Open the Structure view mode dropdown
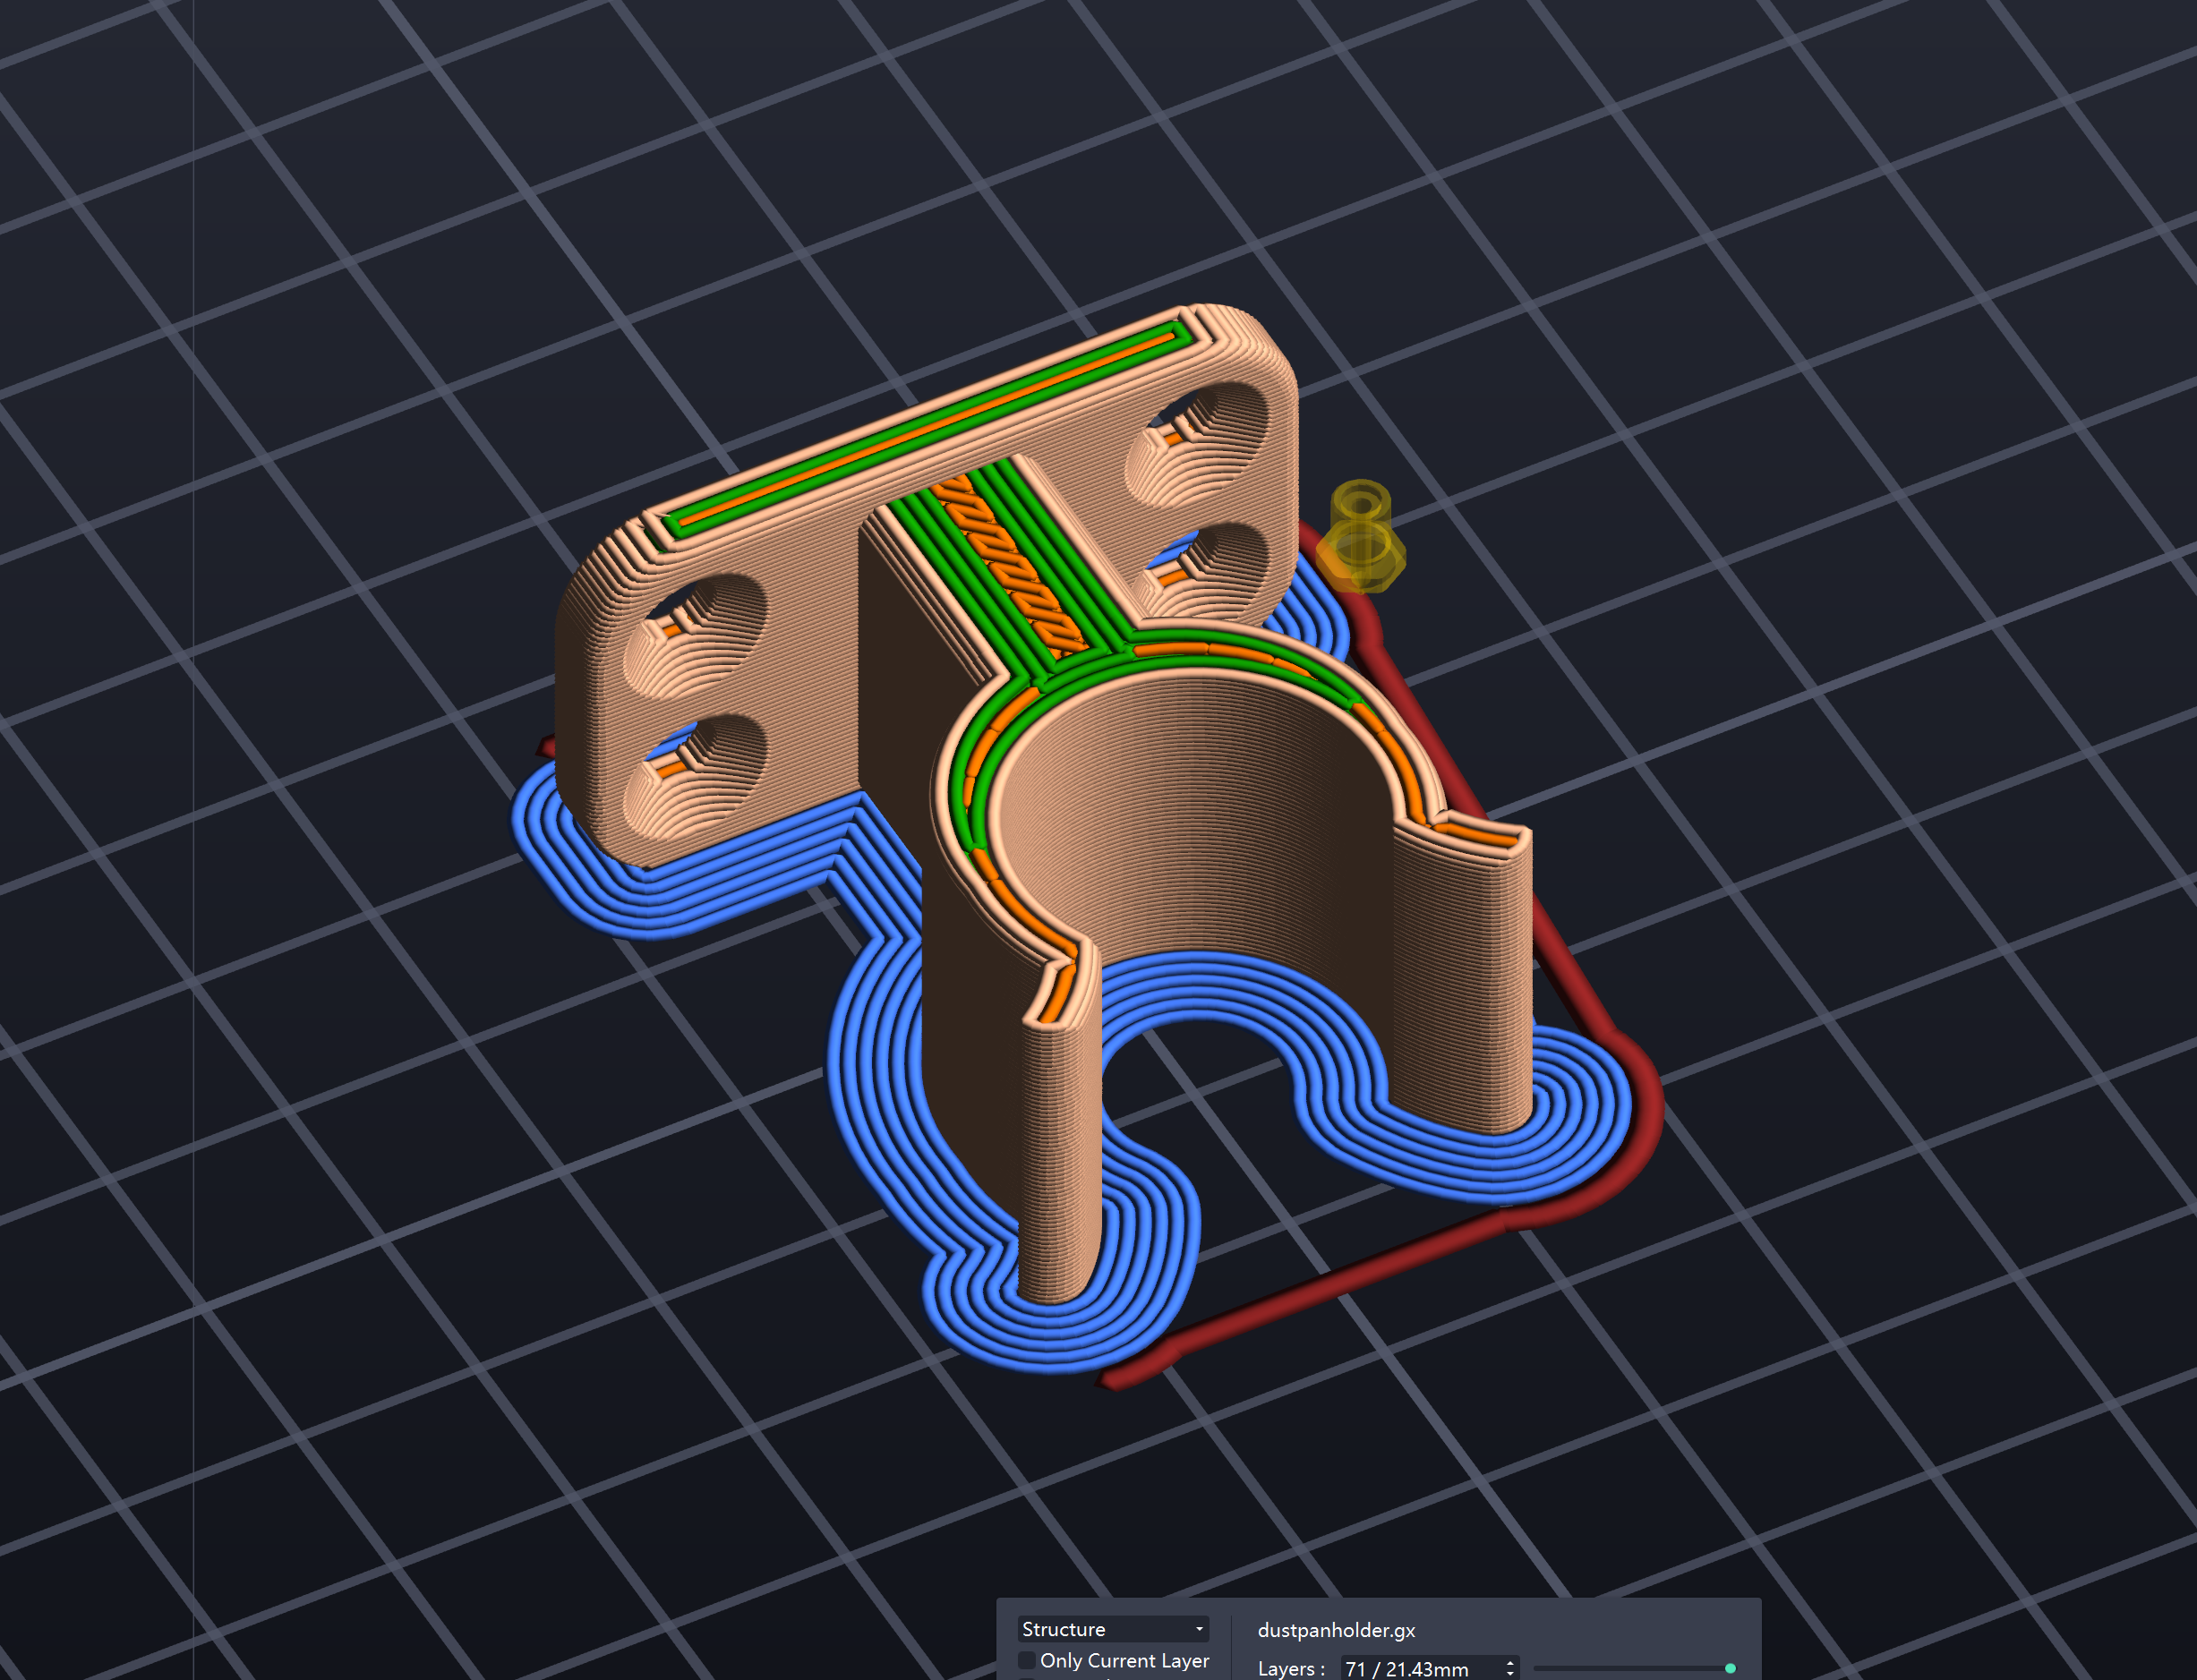The image size is (2197, 1680). coord(1112,1629)
